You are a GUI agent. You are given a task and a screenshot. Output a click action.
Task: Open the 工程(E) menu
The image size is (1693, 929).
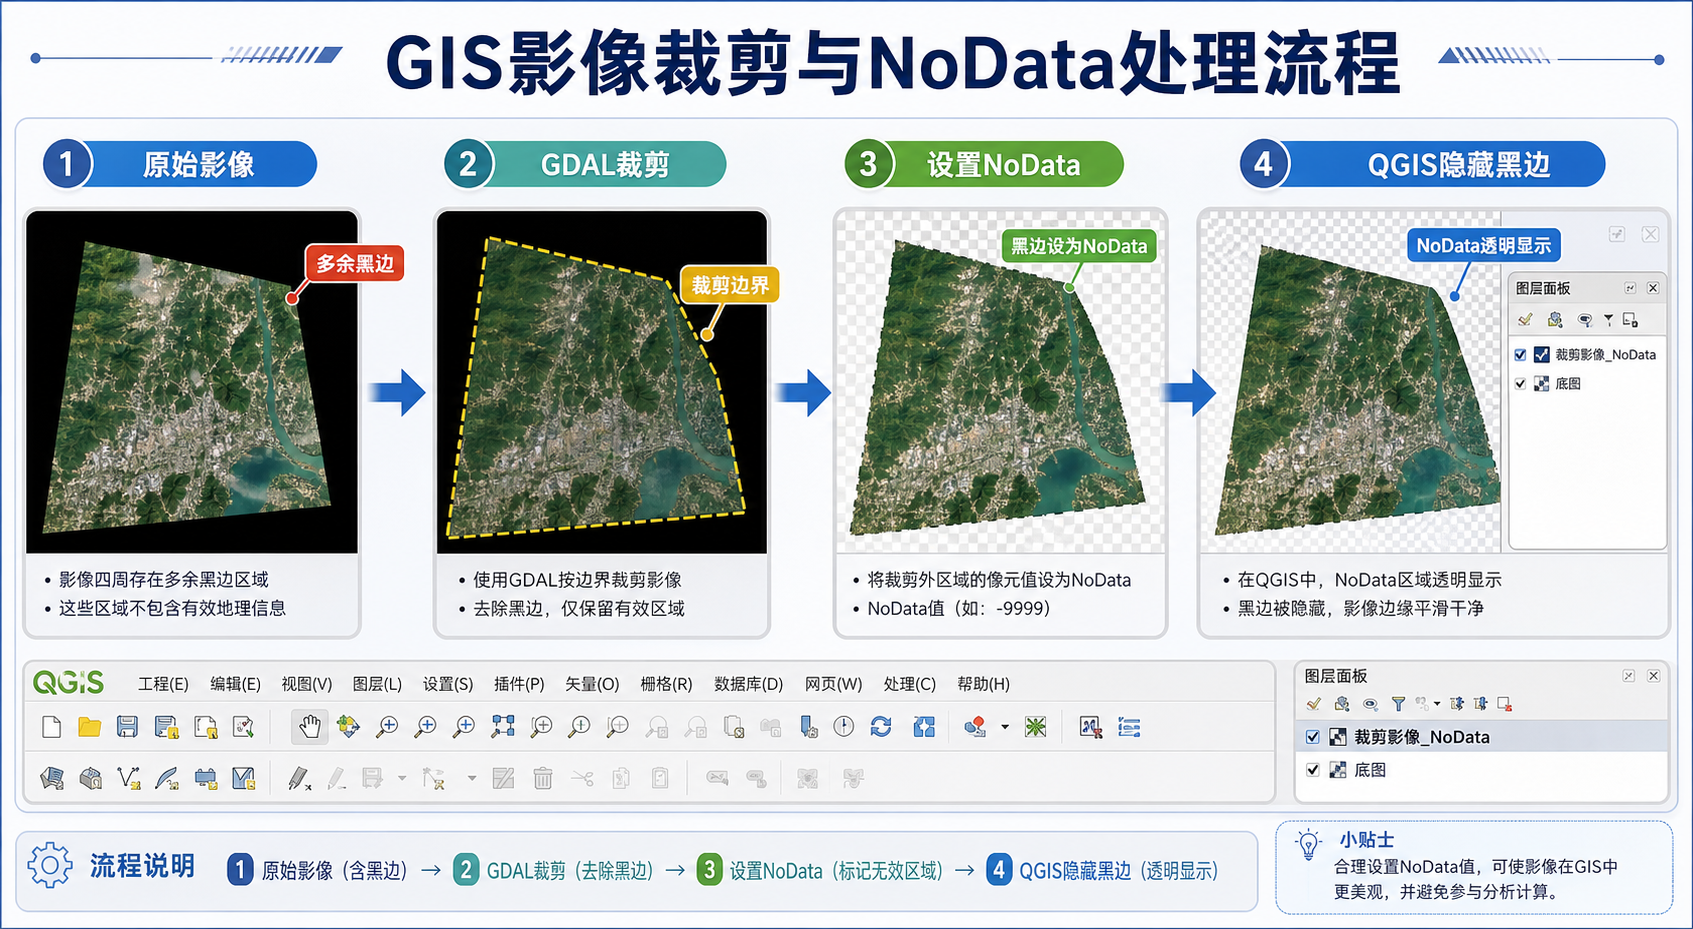click(163, 684)
